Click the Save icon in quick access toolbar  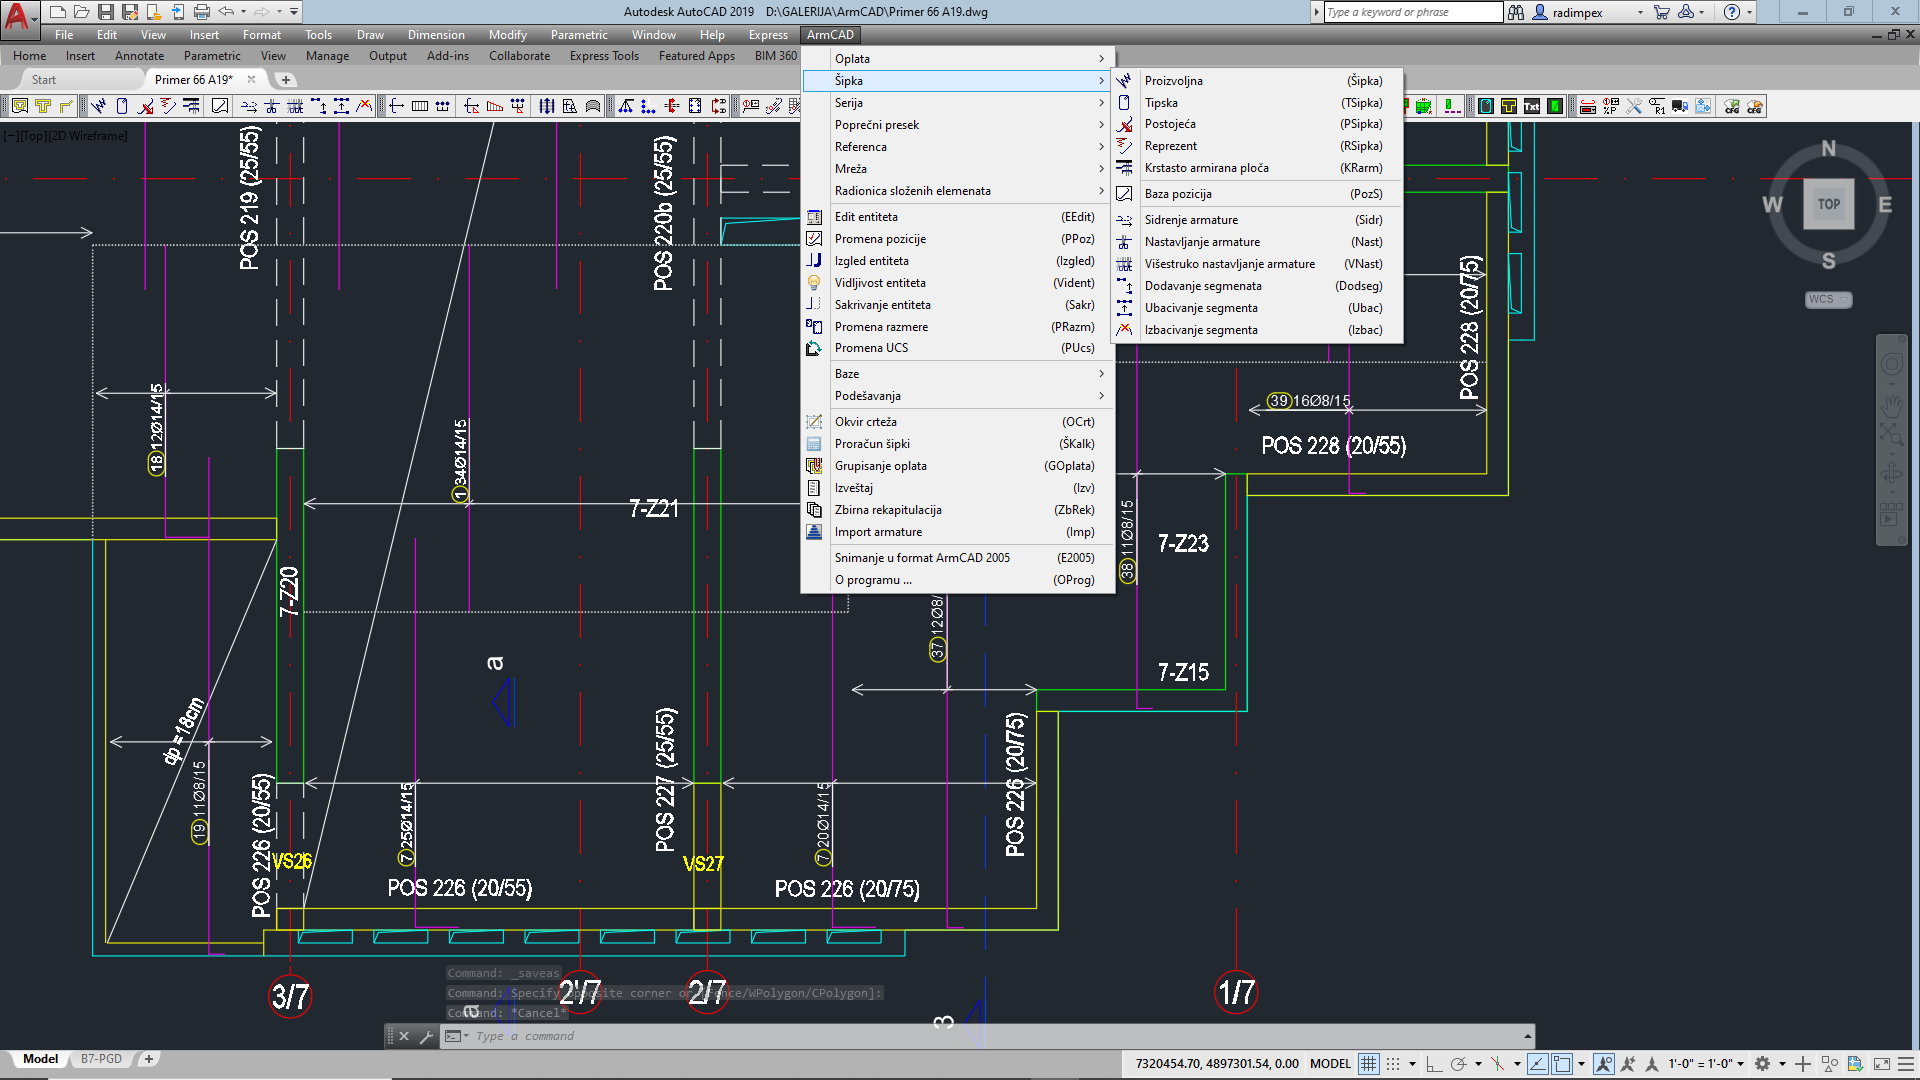point(106,12)
